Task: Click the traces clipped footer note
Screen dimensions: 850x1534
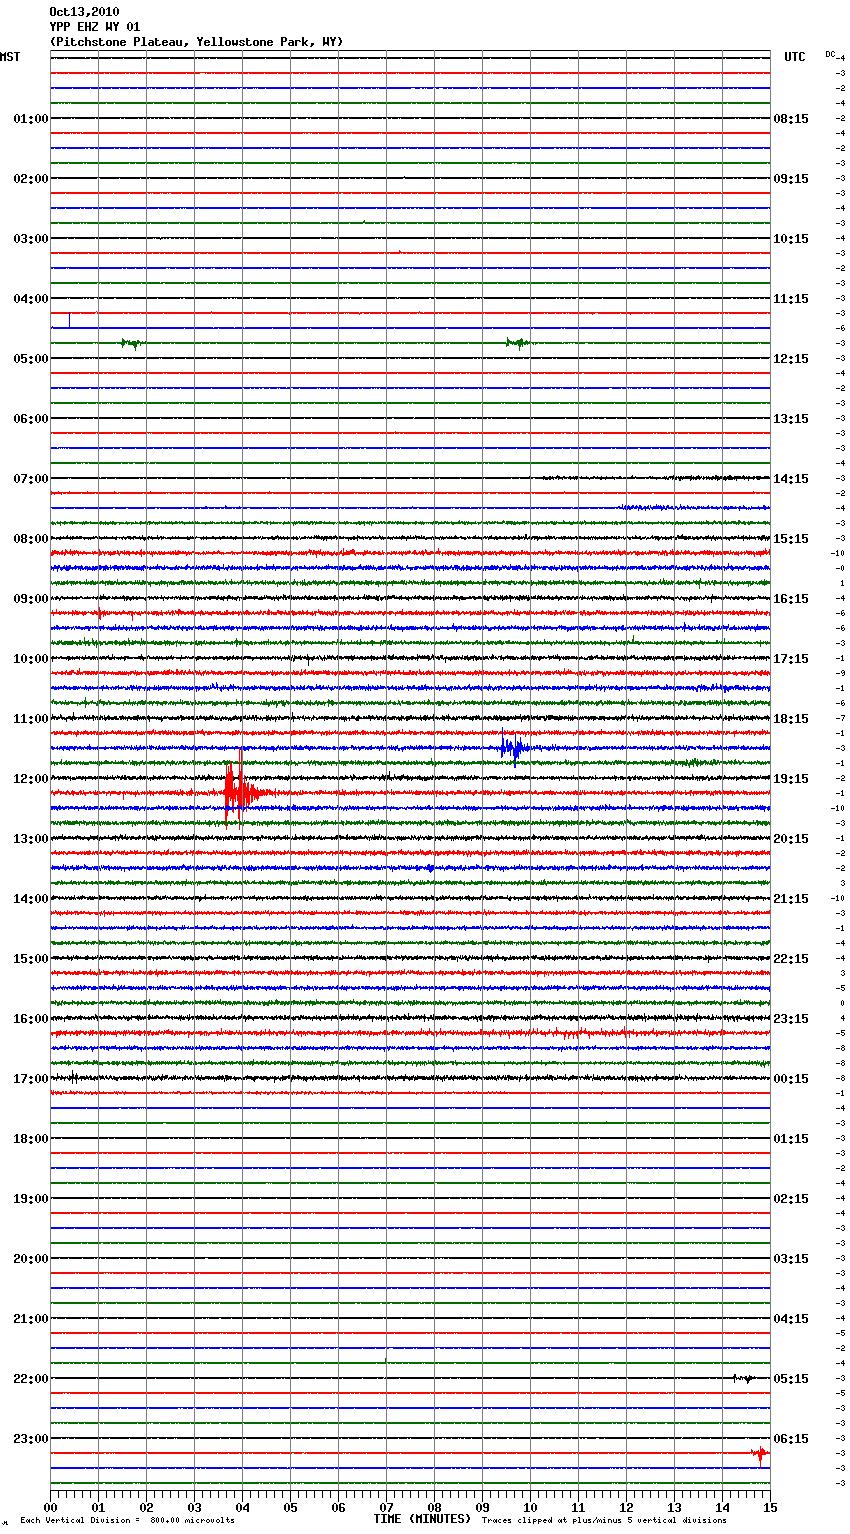Action: pos(604,1521)
